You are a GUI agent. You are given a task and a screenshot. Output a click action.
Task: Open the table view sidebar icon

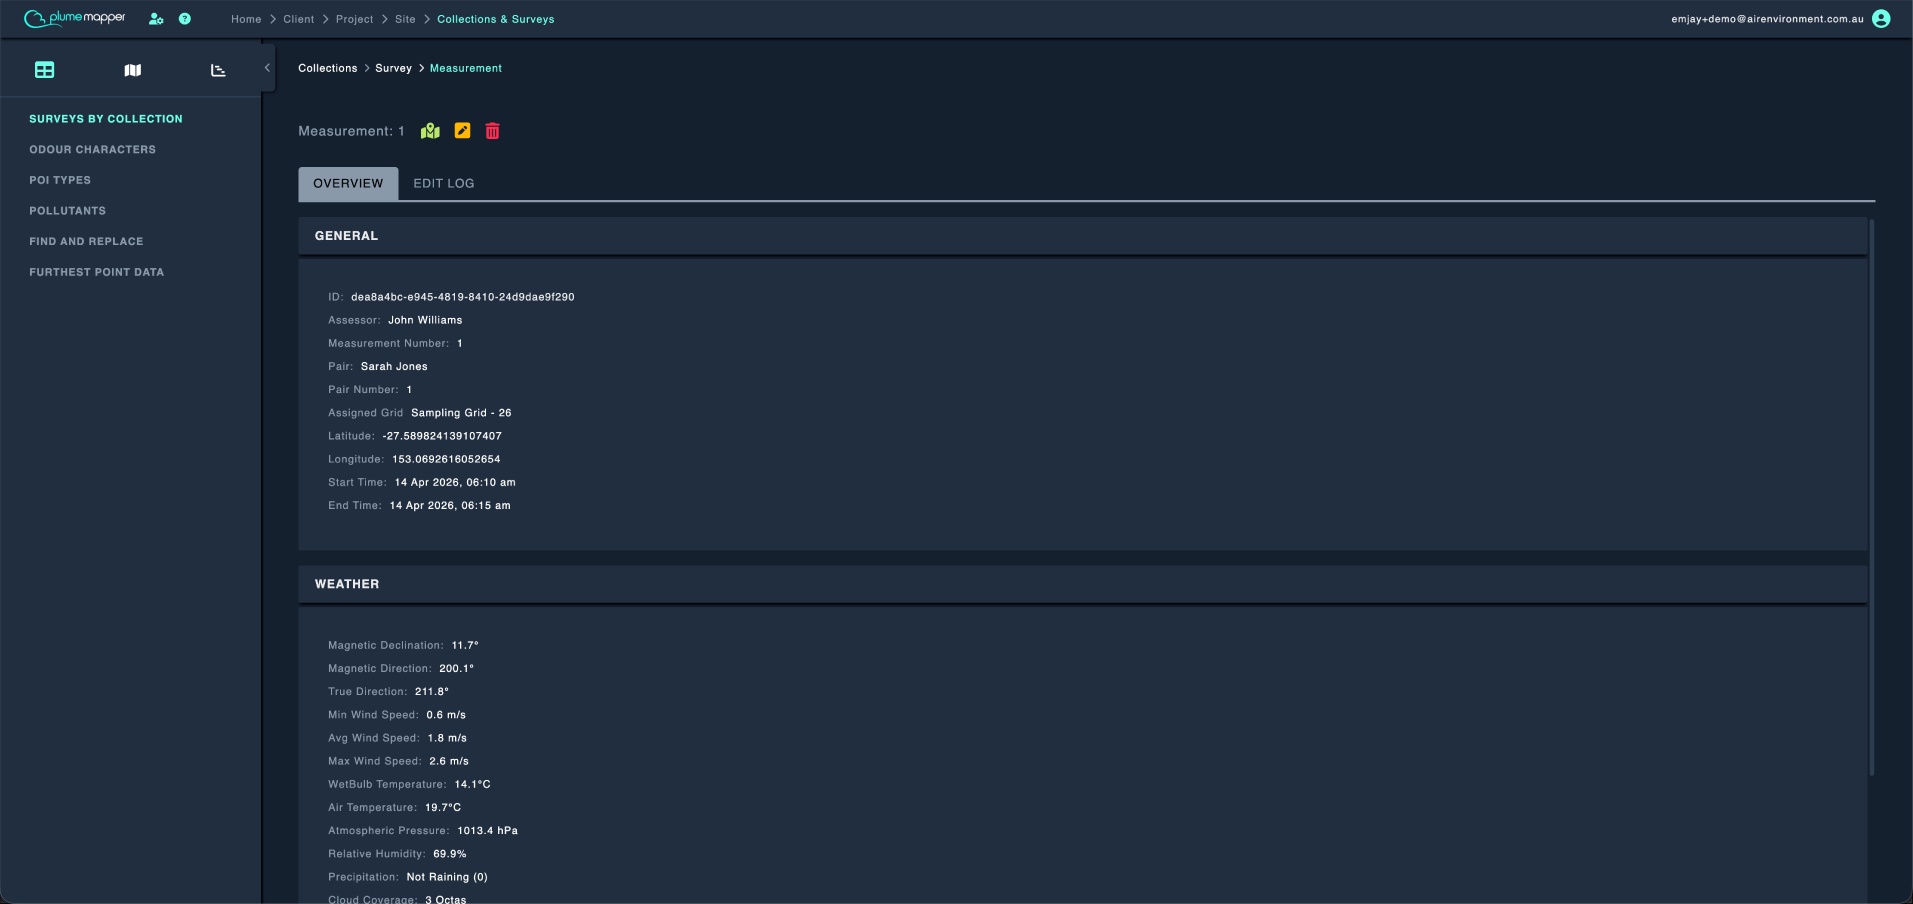point(45,70)
